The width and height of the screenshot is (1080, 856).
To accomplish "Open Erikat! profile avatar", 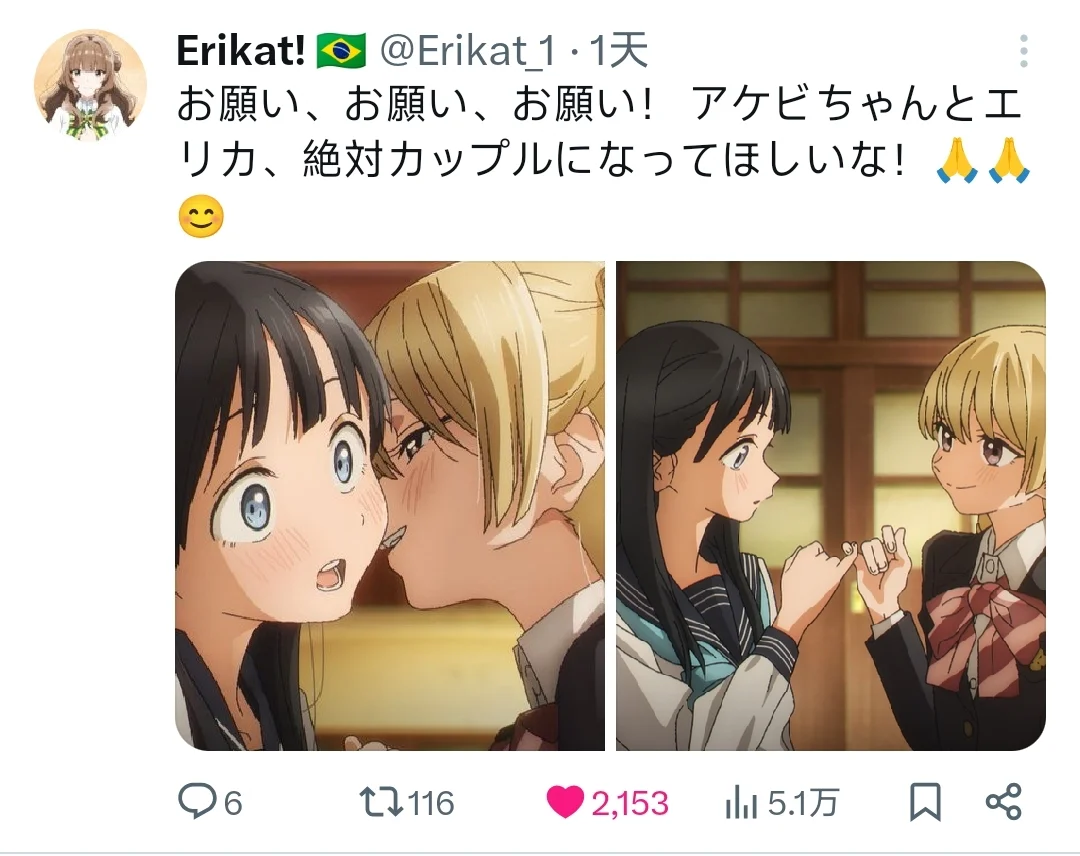I will pyautogui.click(x=90, y=85).
